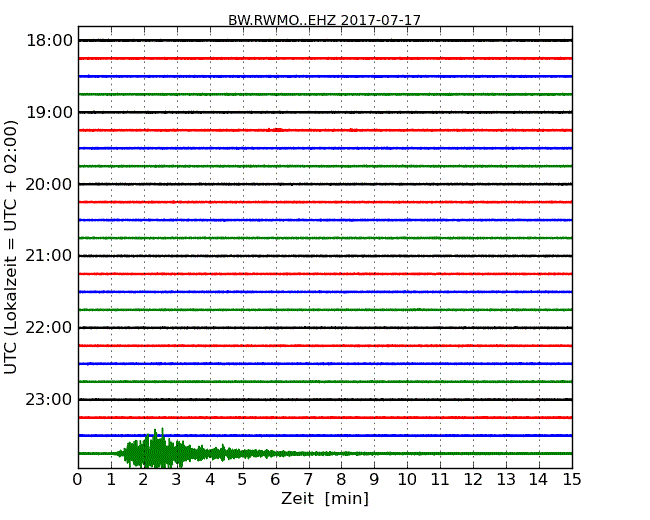
Task: Click the small red blip near minute 6
Action: (277, 130)
